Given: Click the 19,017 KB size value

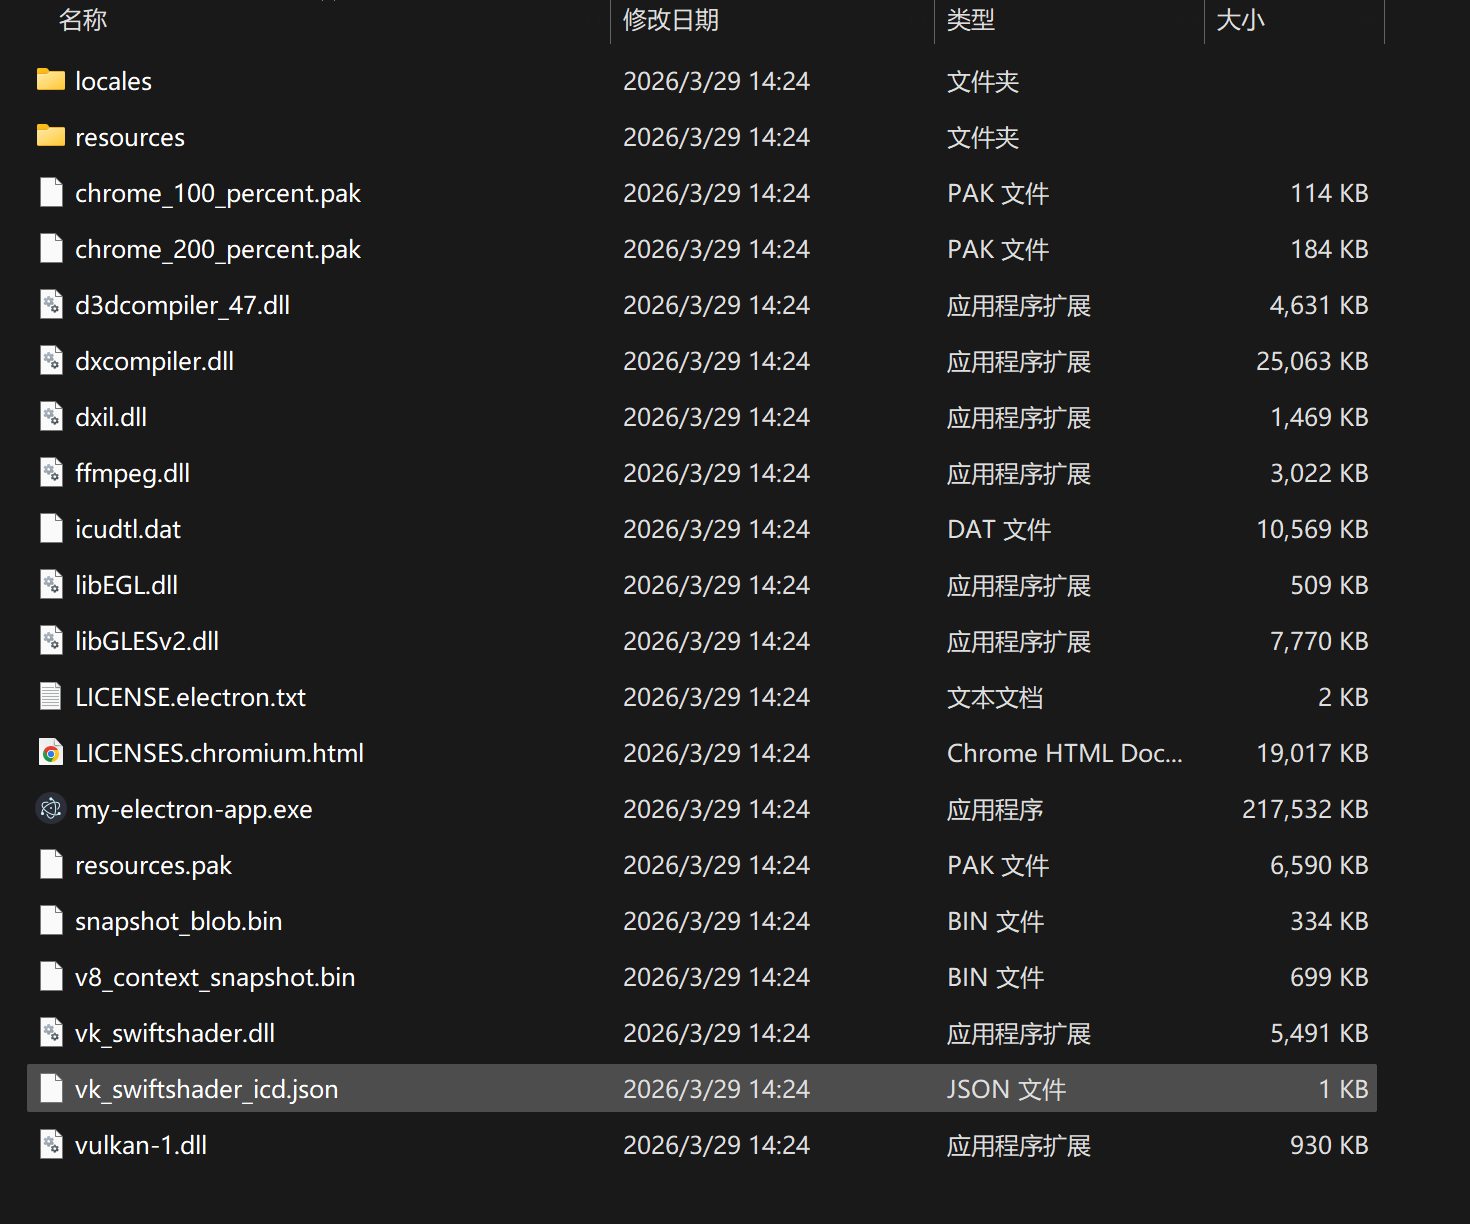Looking at the screenshot, I should [1312, 753].
